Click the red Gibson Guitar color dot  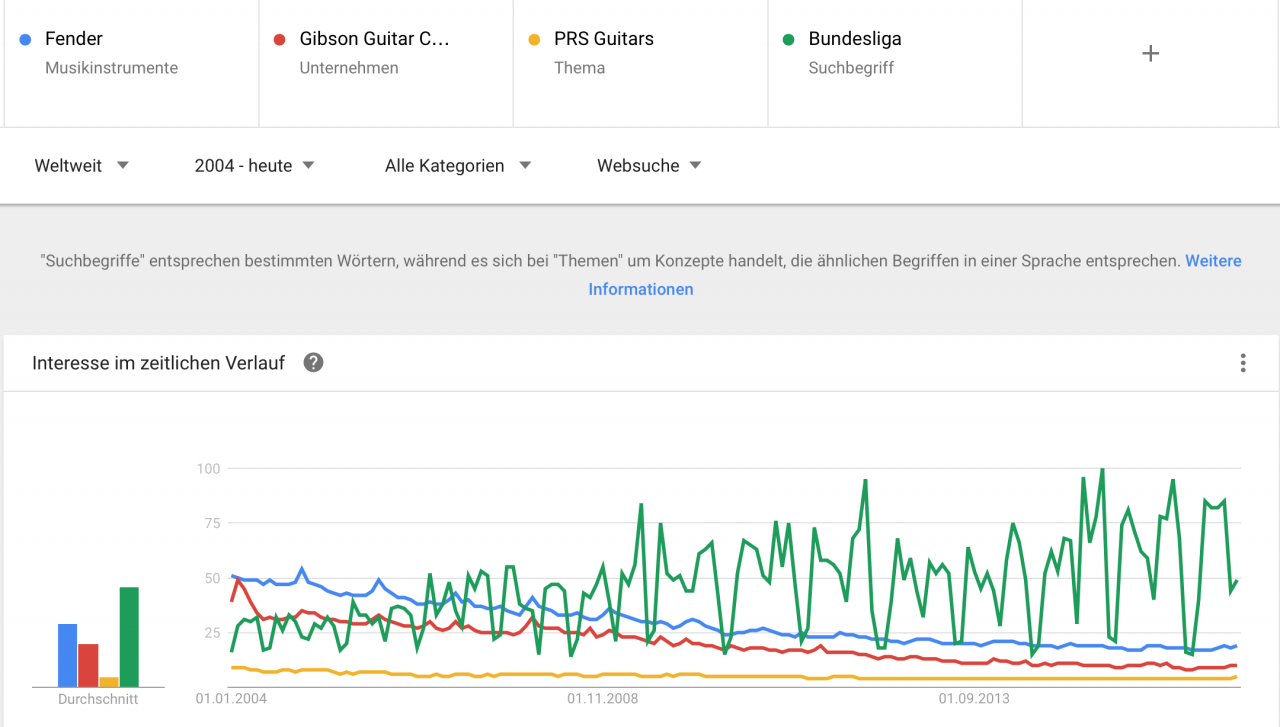click(280, 40)
